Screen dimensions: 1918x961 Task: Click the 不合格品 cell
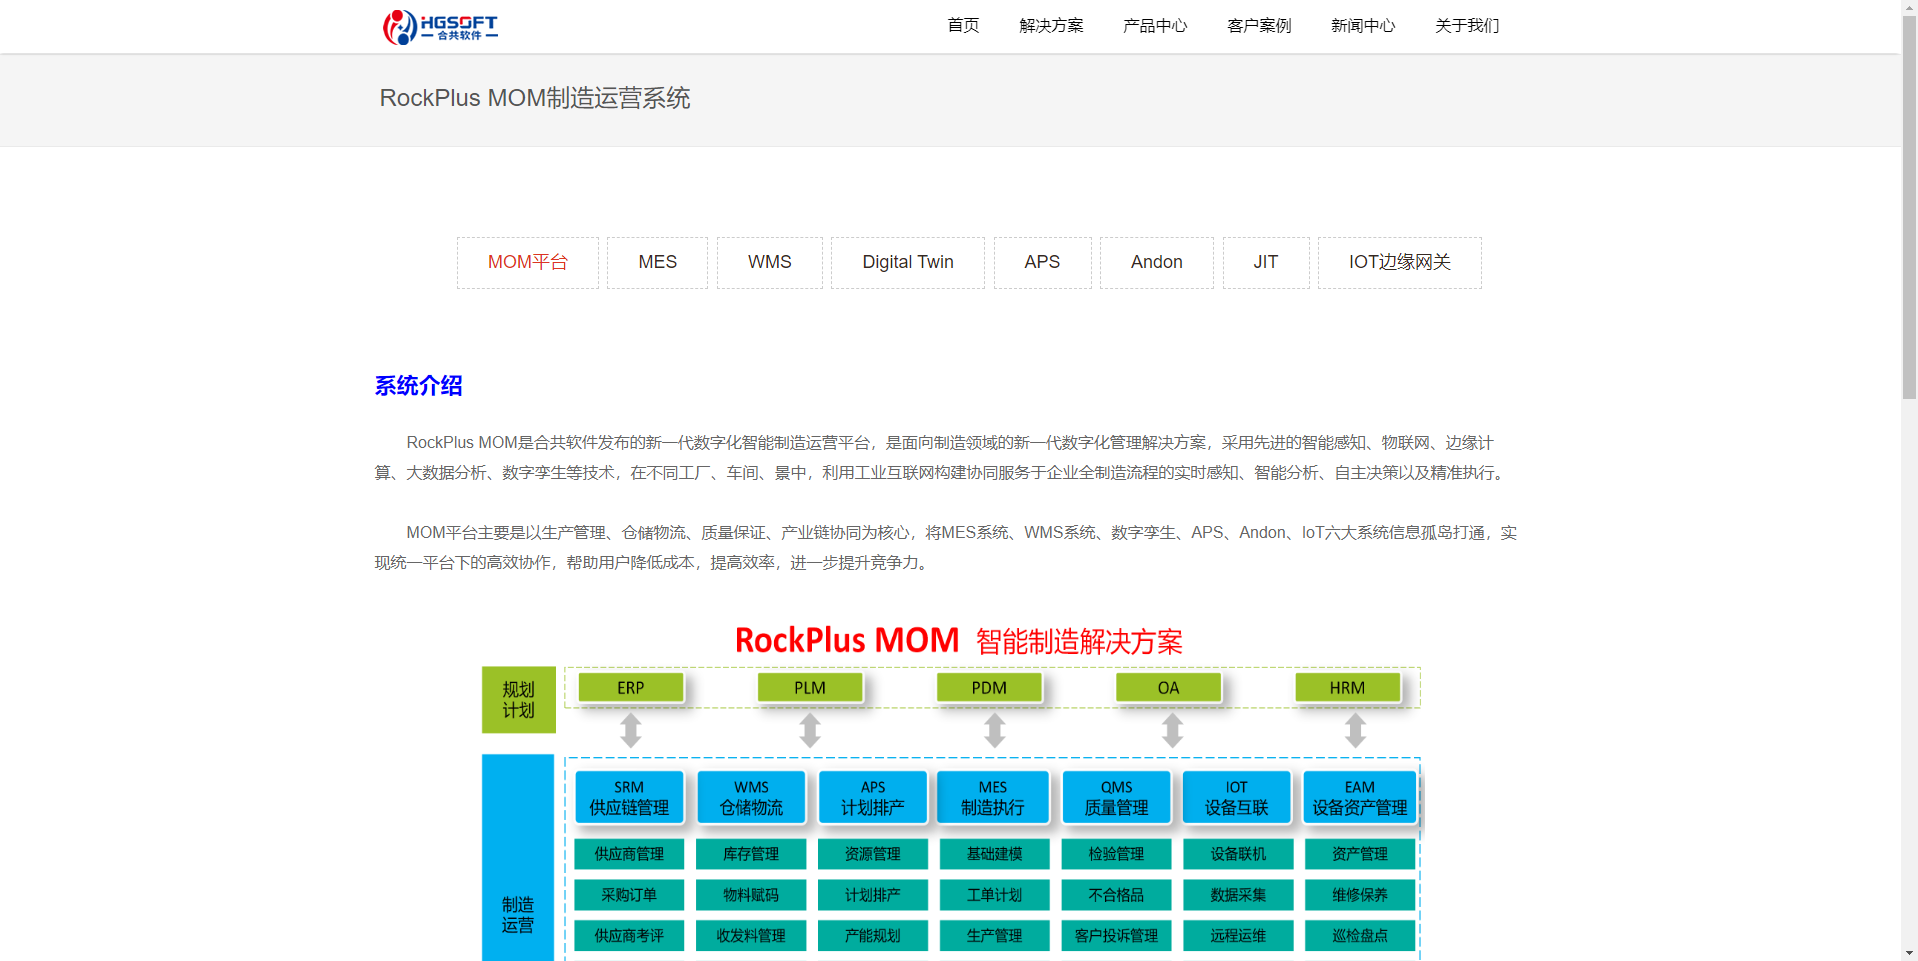tap(1116, 895)
